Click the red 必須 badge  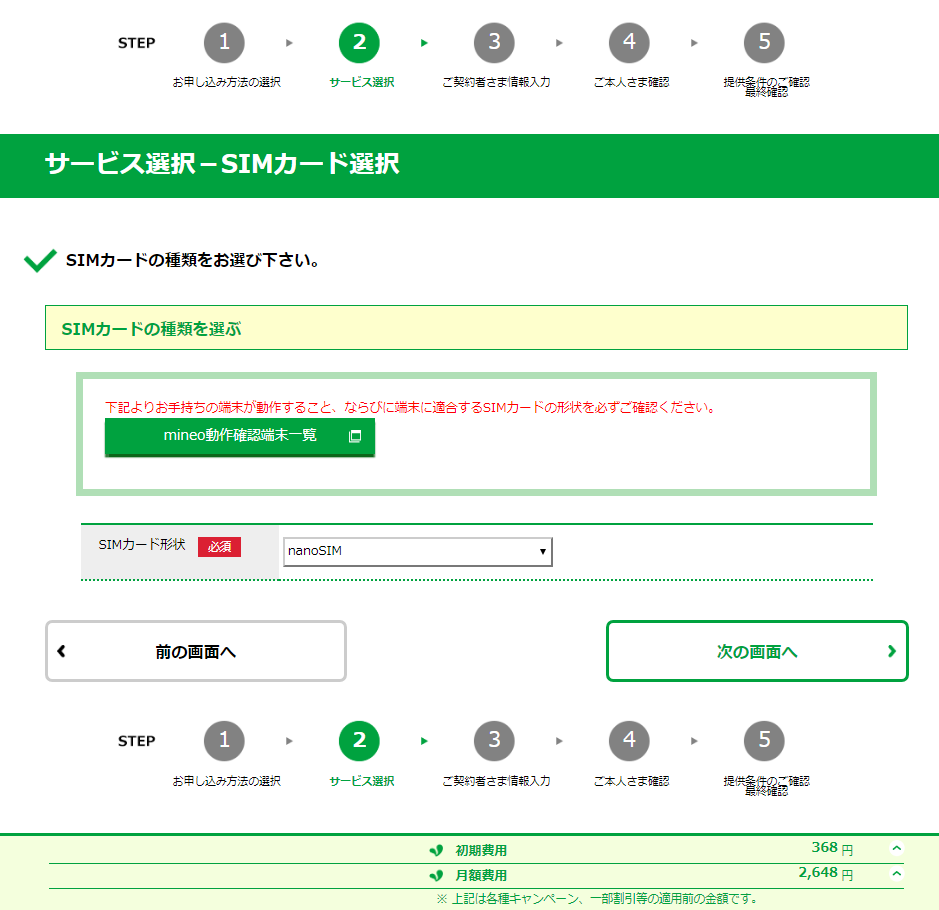point(219,547)
